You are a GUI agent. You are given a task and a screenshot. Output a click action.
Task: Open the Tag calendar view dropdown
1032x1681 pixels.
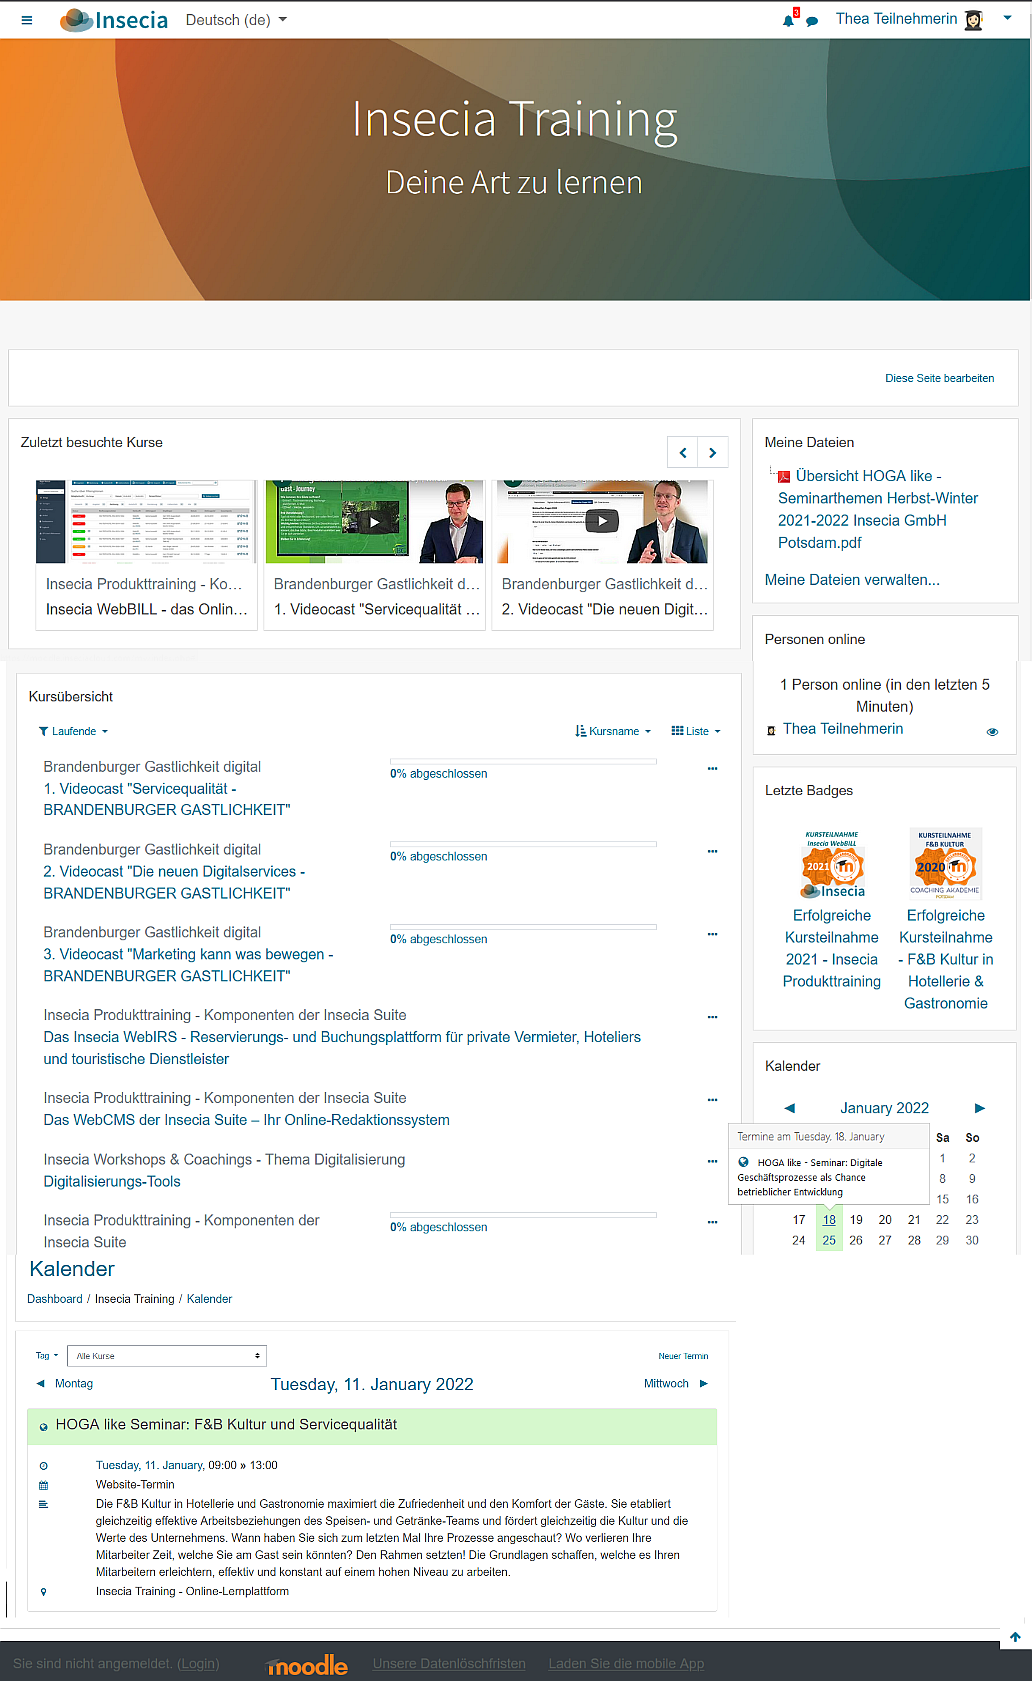click(47, 1356)
